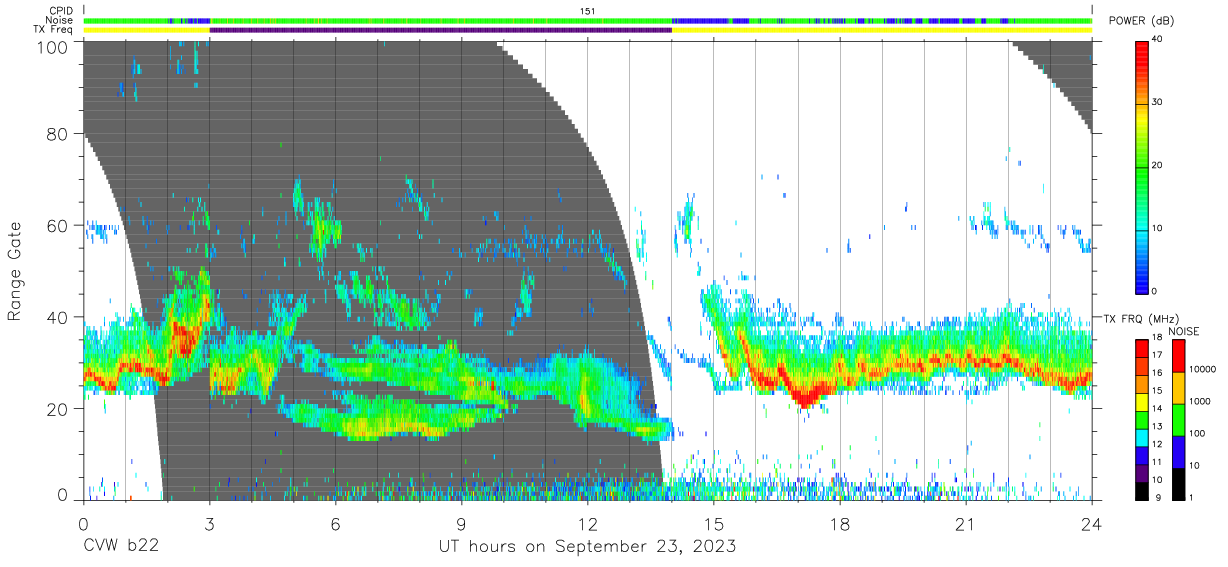
Task: Click the TX FRQ color scale bar
Action: (x=1142, y=419)
